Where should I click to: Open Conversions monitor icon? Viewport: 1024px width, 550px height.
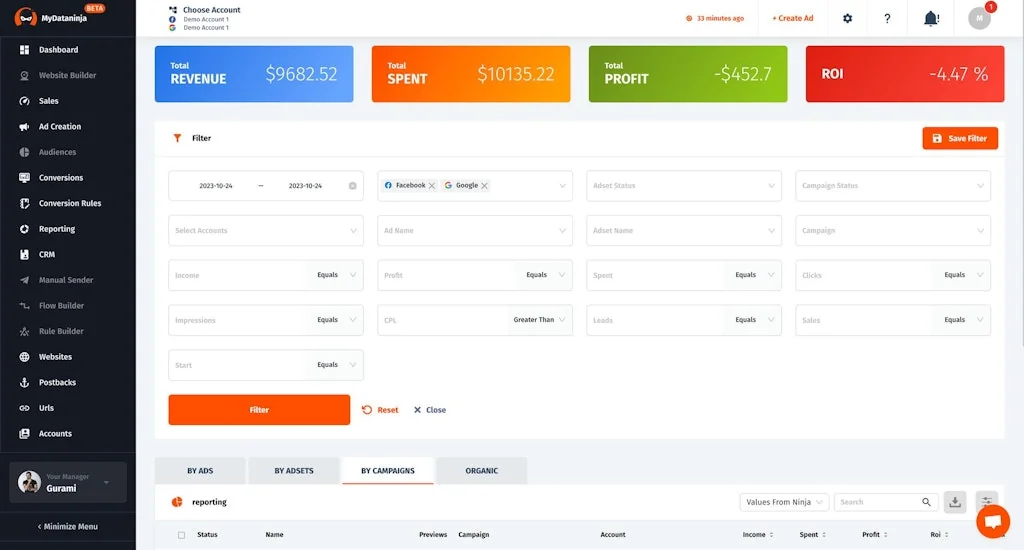(x=24, y=178)
